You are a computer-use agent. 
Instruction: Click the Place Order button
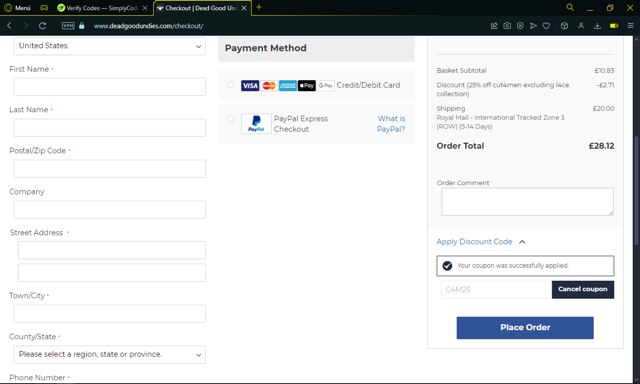coord(525,328)
